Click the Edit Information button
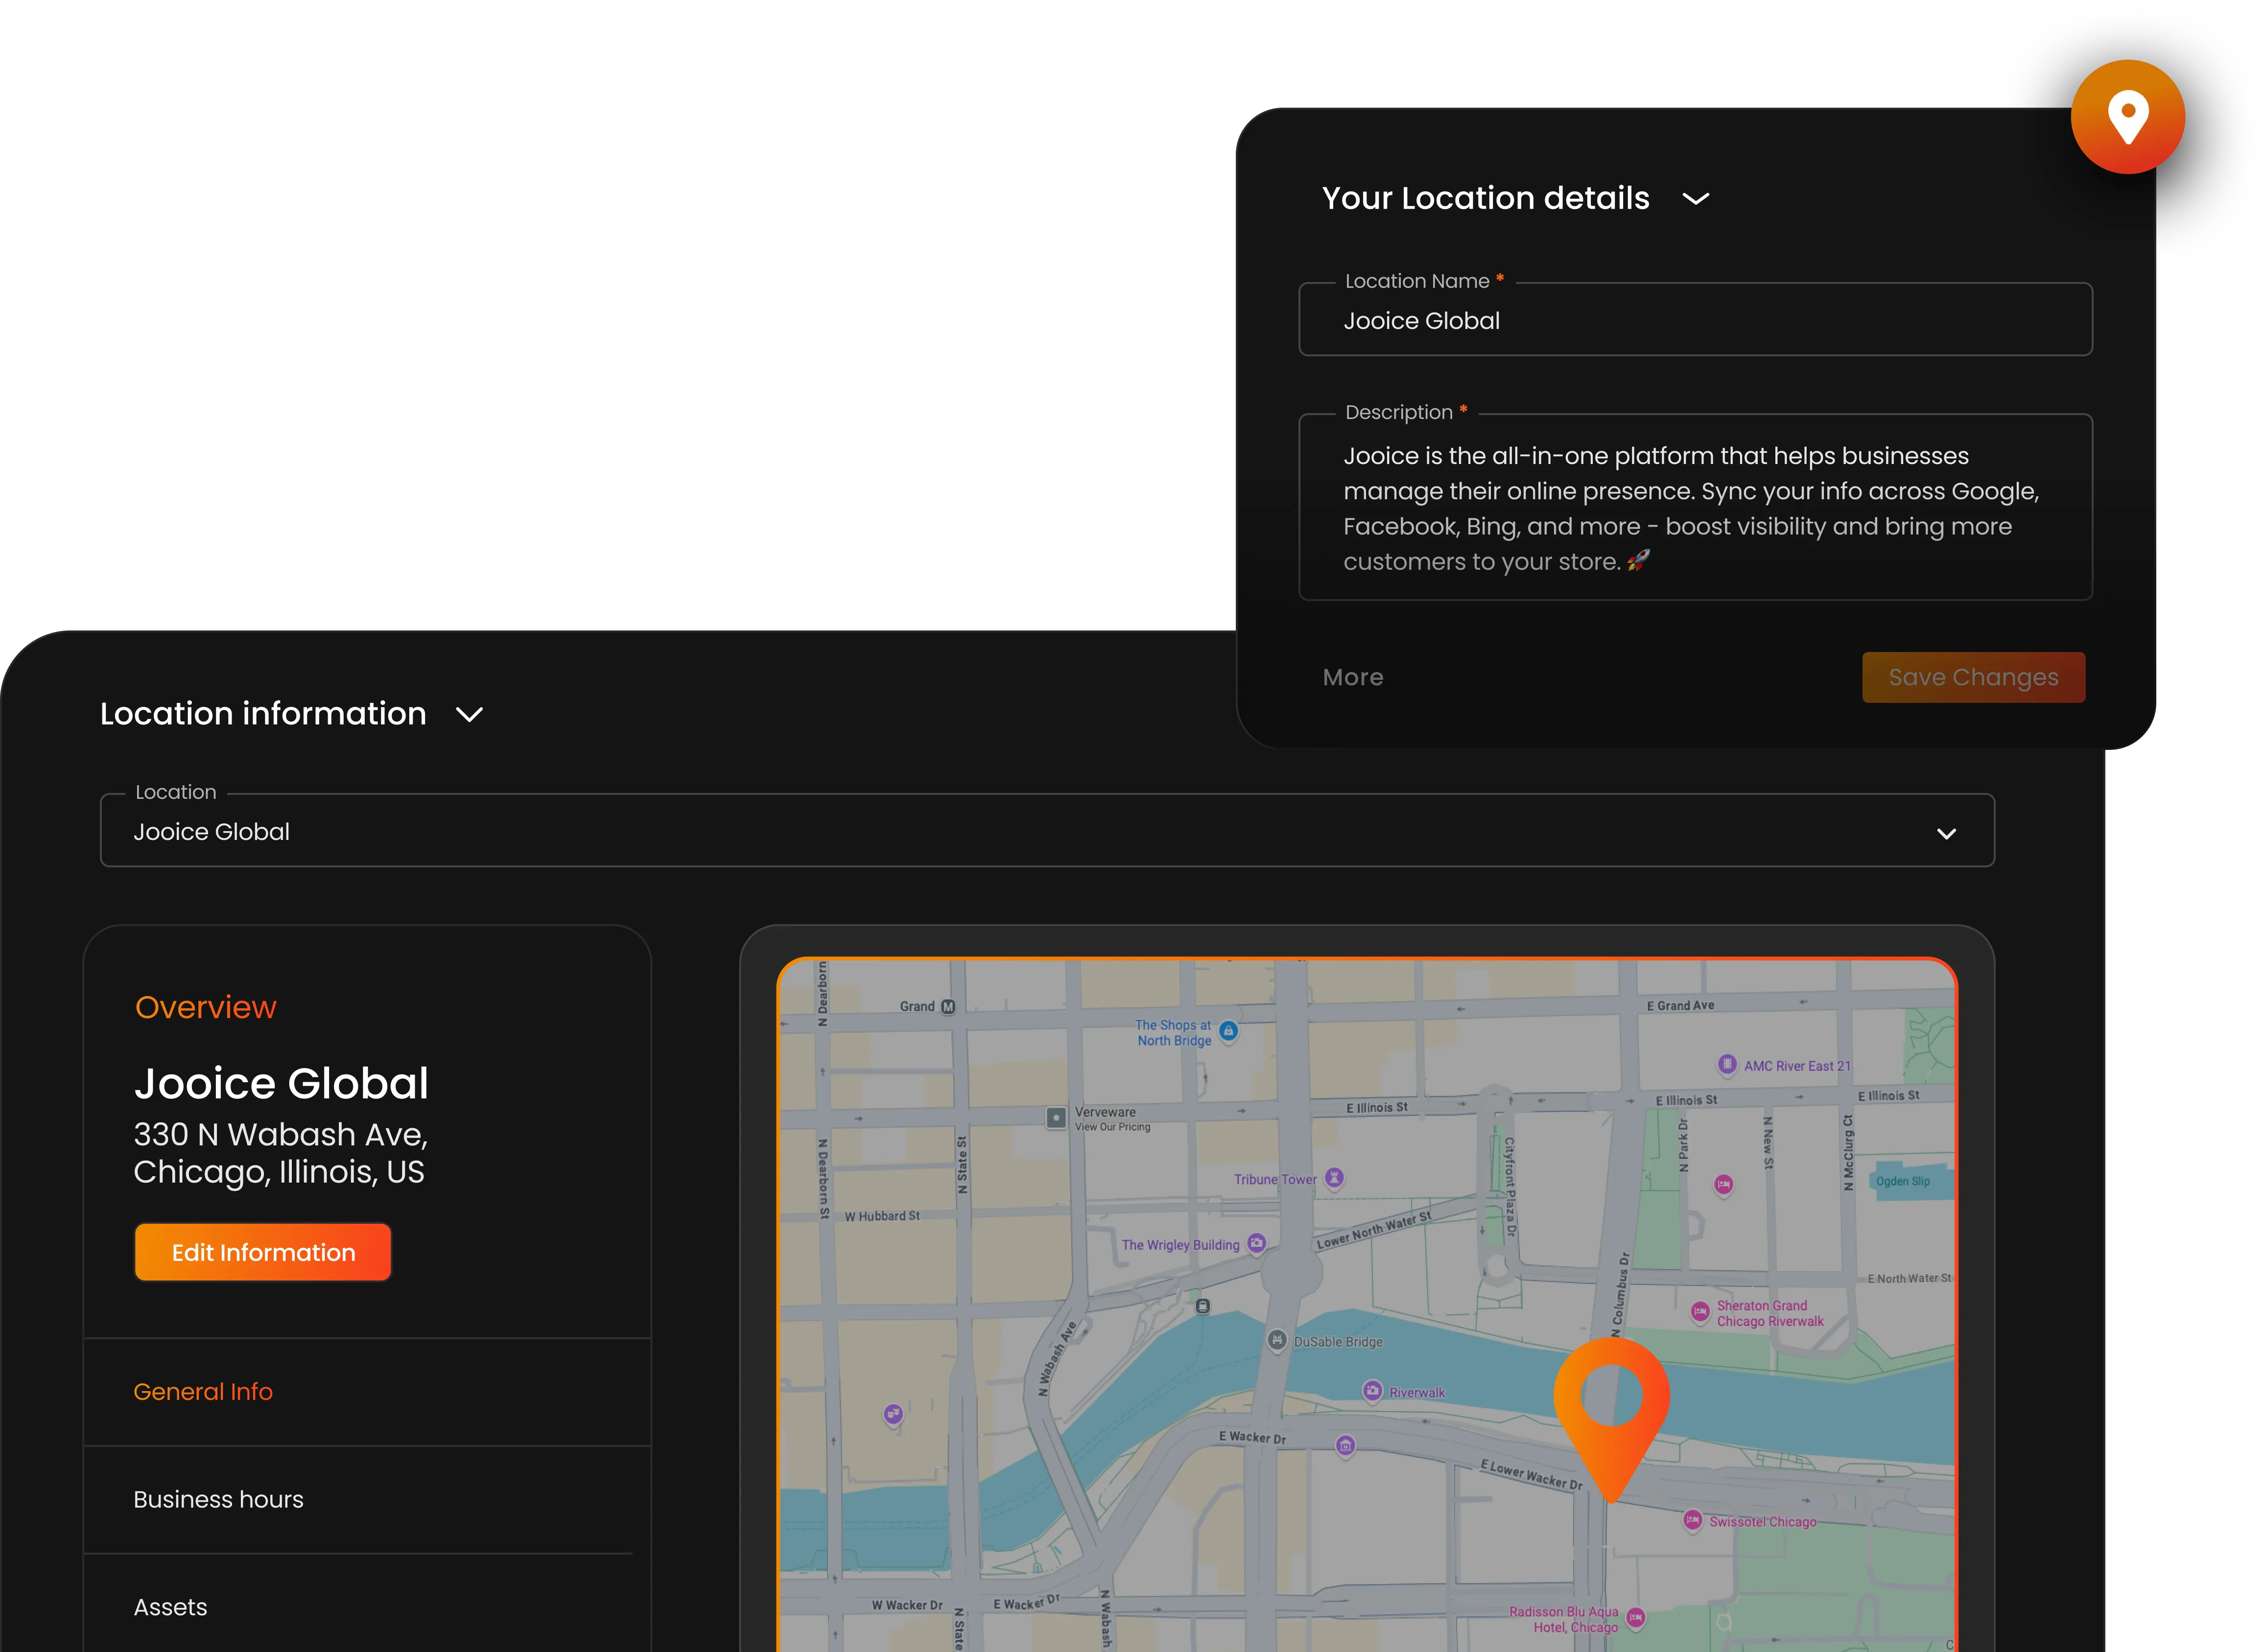The height and width of the screenshot is (1652, 2264). (x=263, y=1252)
